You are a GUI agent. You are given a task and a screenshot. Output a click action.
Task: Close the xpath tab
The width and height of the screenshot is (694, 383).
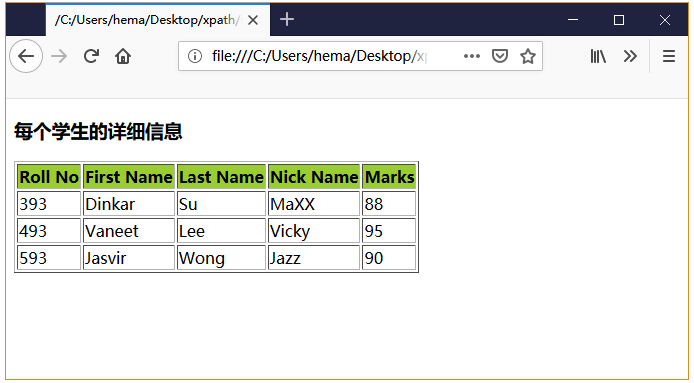click(253, 20)
